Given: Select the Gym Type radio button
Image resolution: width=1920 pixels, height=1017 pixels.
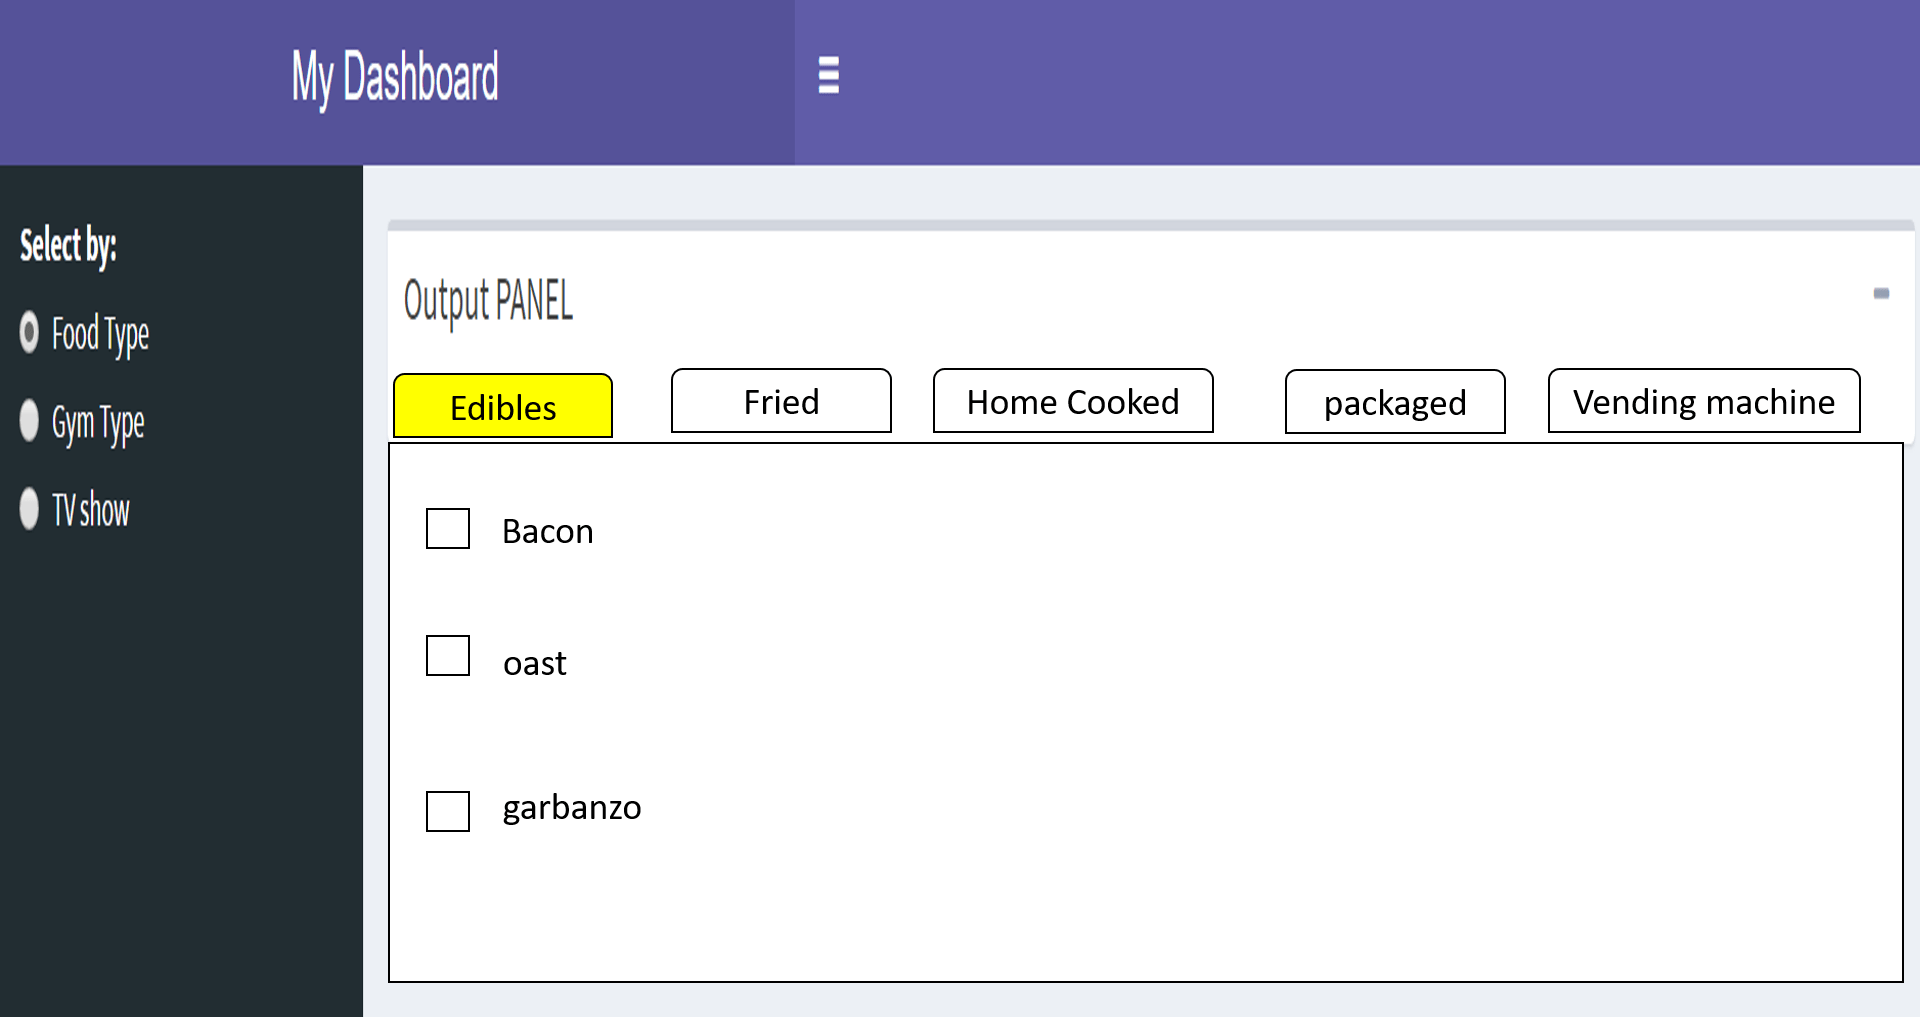Looking at the screenshot, I should click(29, 421).
